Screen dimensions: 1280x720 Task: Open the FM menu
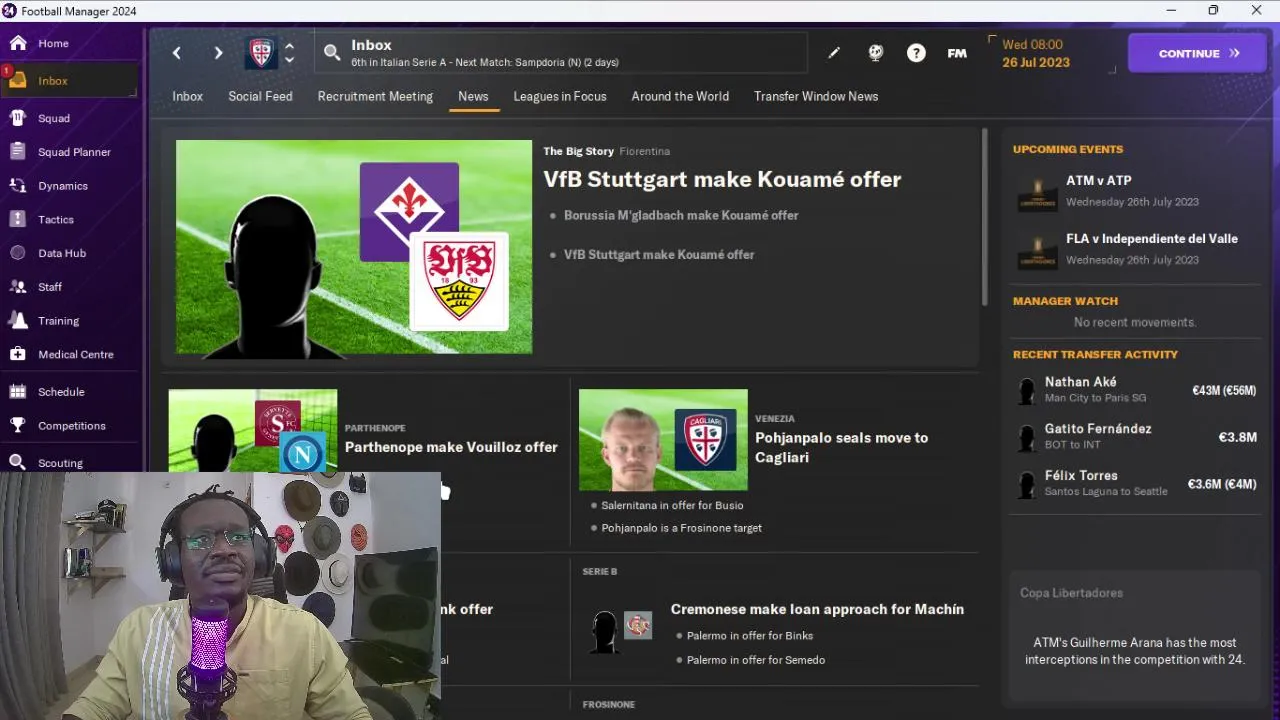pos(957,53)
